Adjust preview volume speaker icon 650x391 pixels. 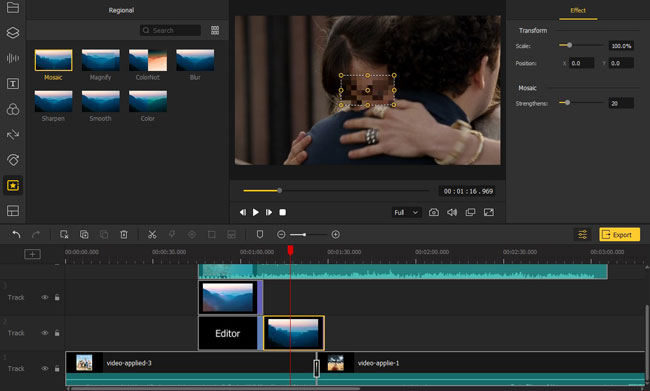coord(452,212)
